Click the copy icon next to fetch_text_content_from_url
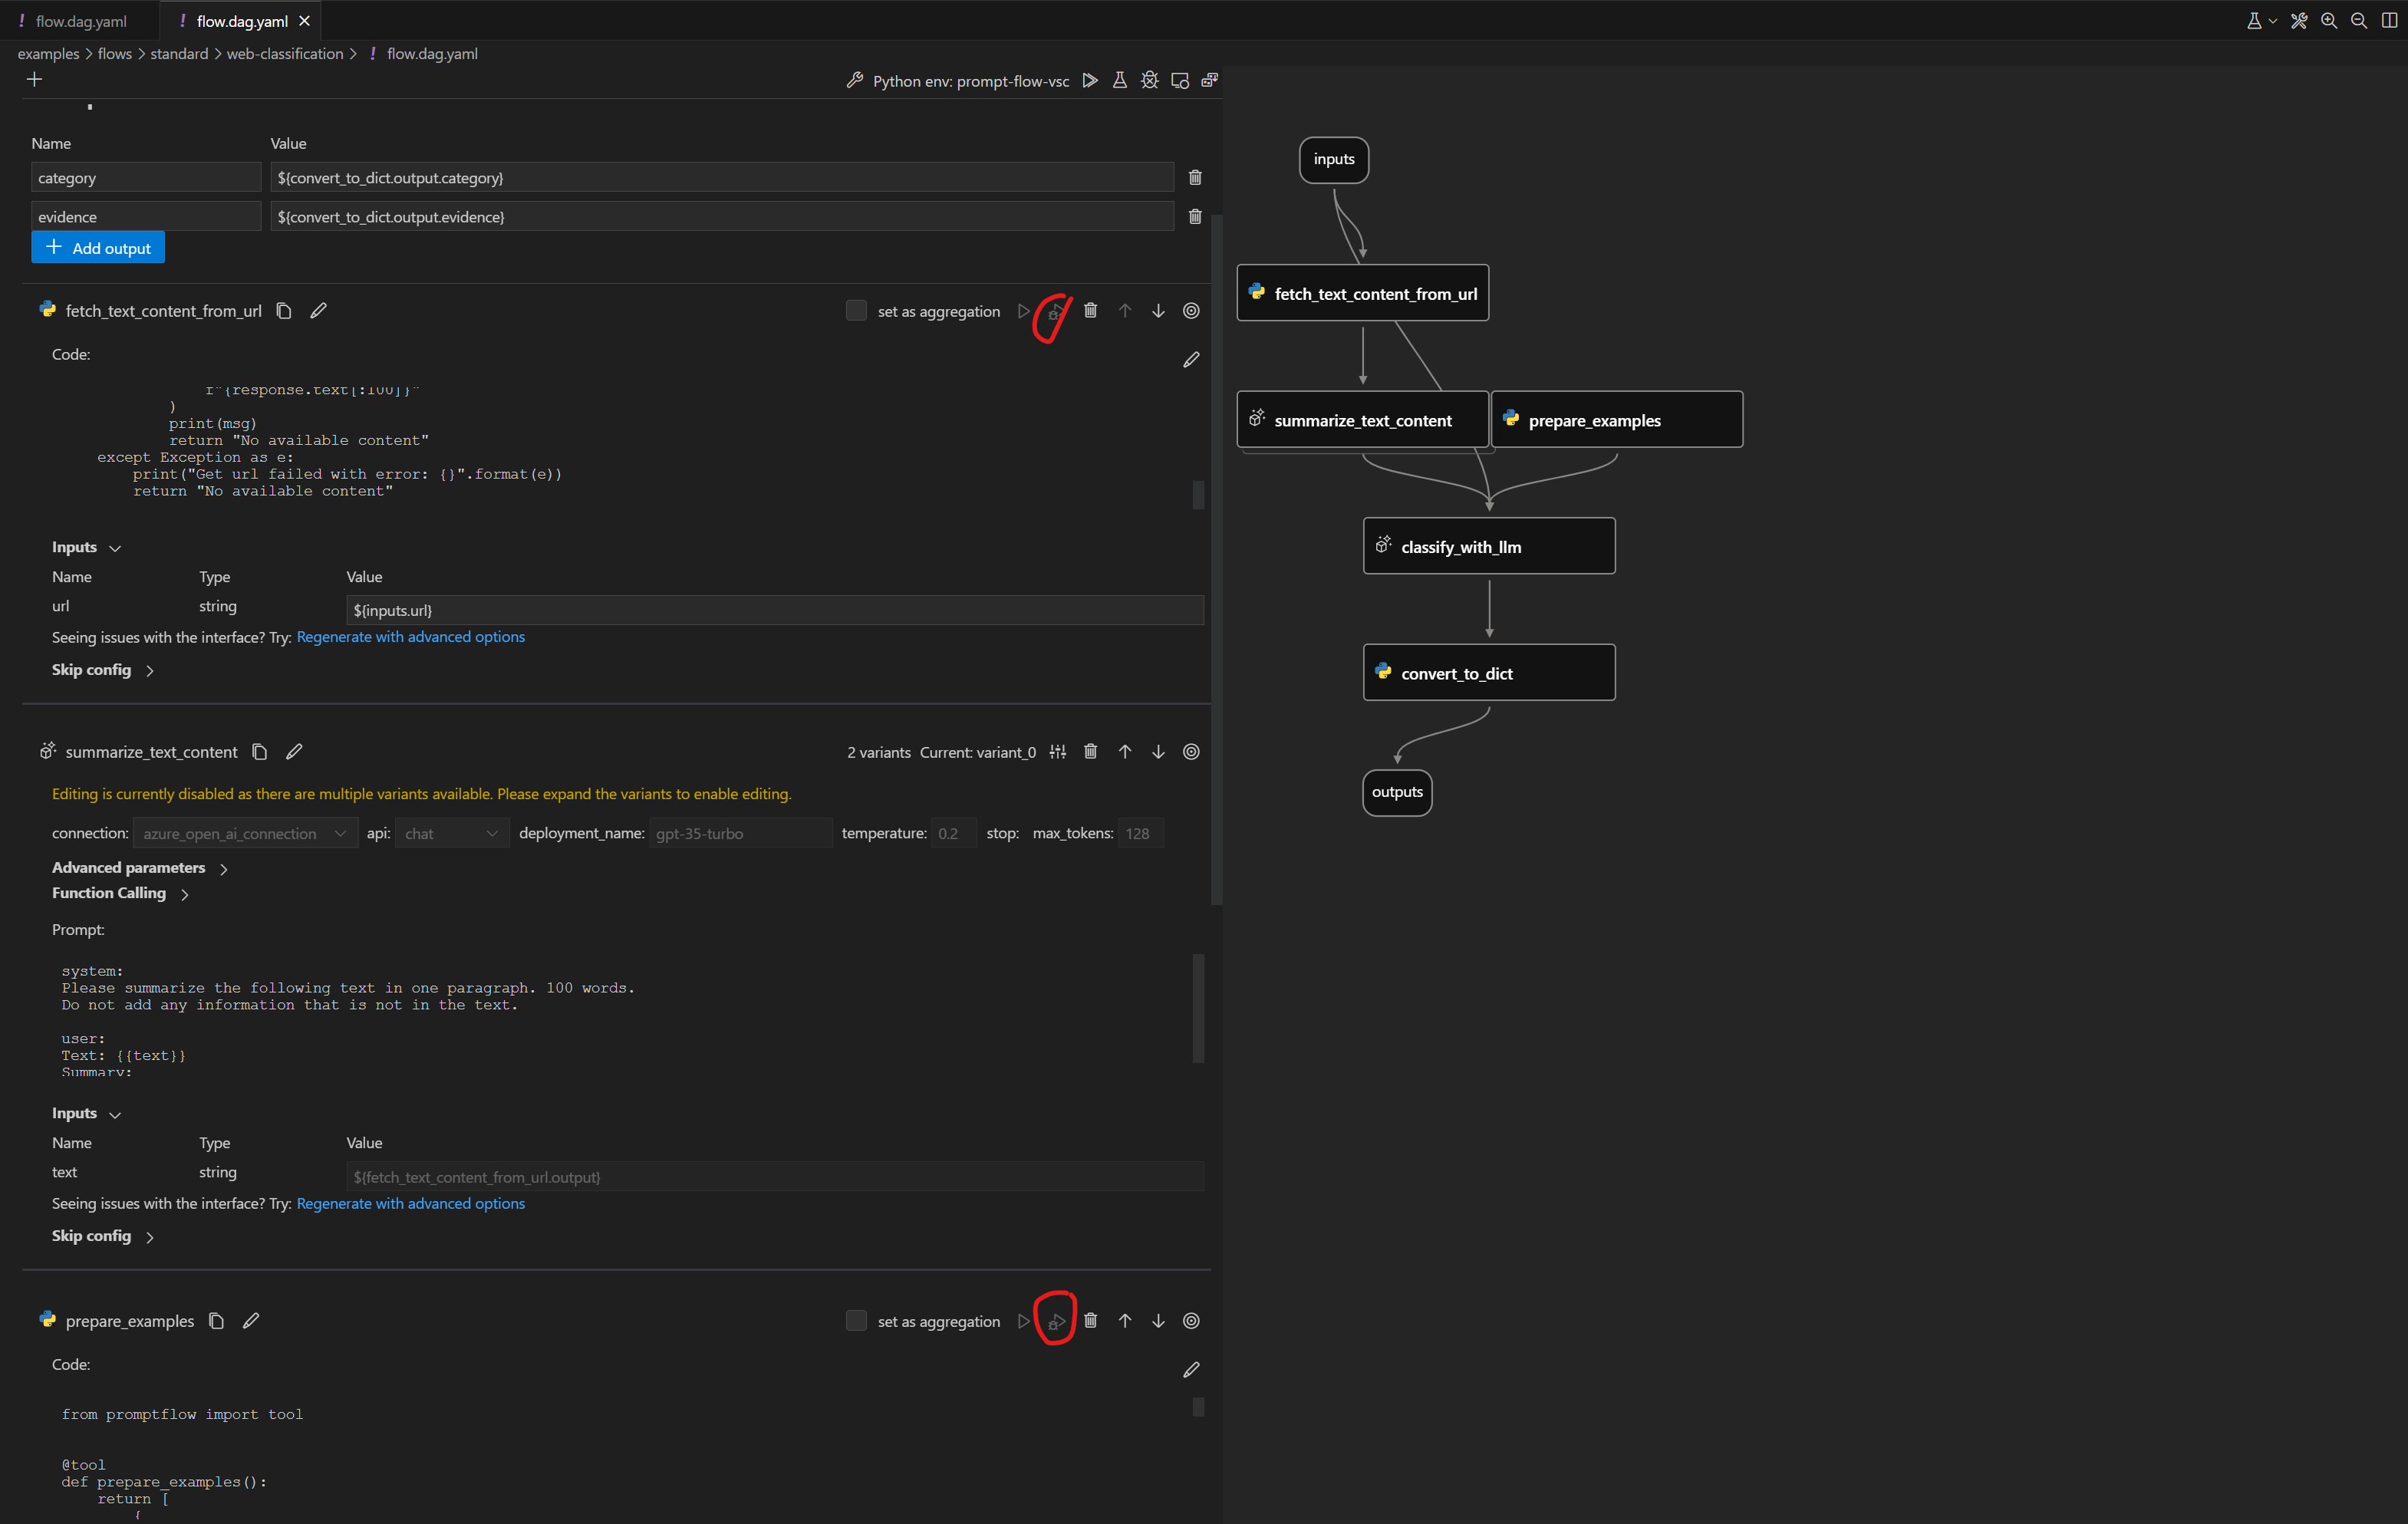The image size is (2408, 1524). click(284, 311)
